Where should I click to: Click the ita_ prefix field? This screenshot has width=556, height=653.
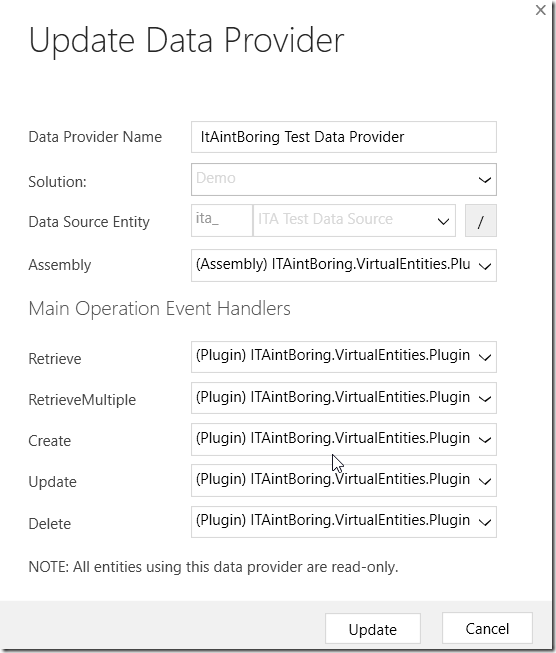[x=222, y=221]
